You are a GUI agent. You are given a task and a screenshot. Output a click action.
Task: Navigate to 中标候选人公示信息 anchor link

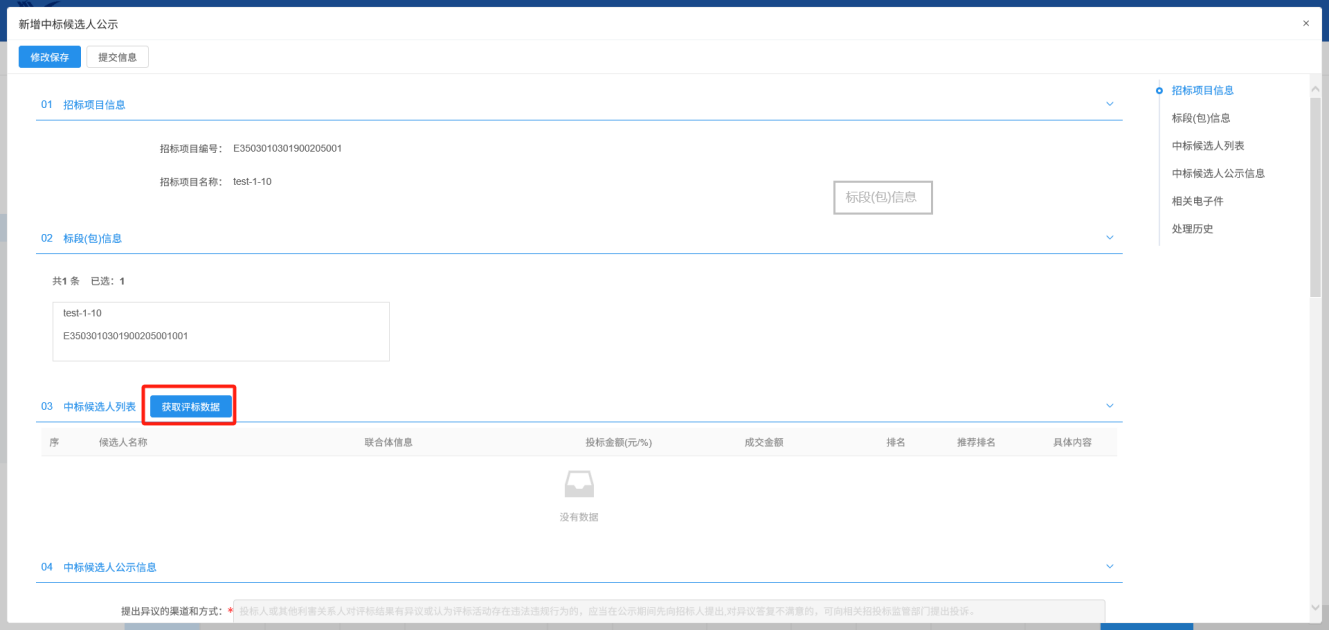(1218, 173)
